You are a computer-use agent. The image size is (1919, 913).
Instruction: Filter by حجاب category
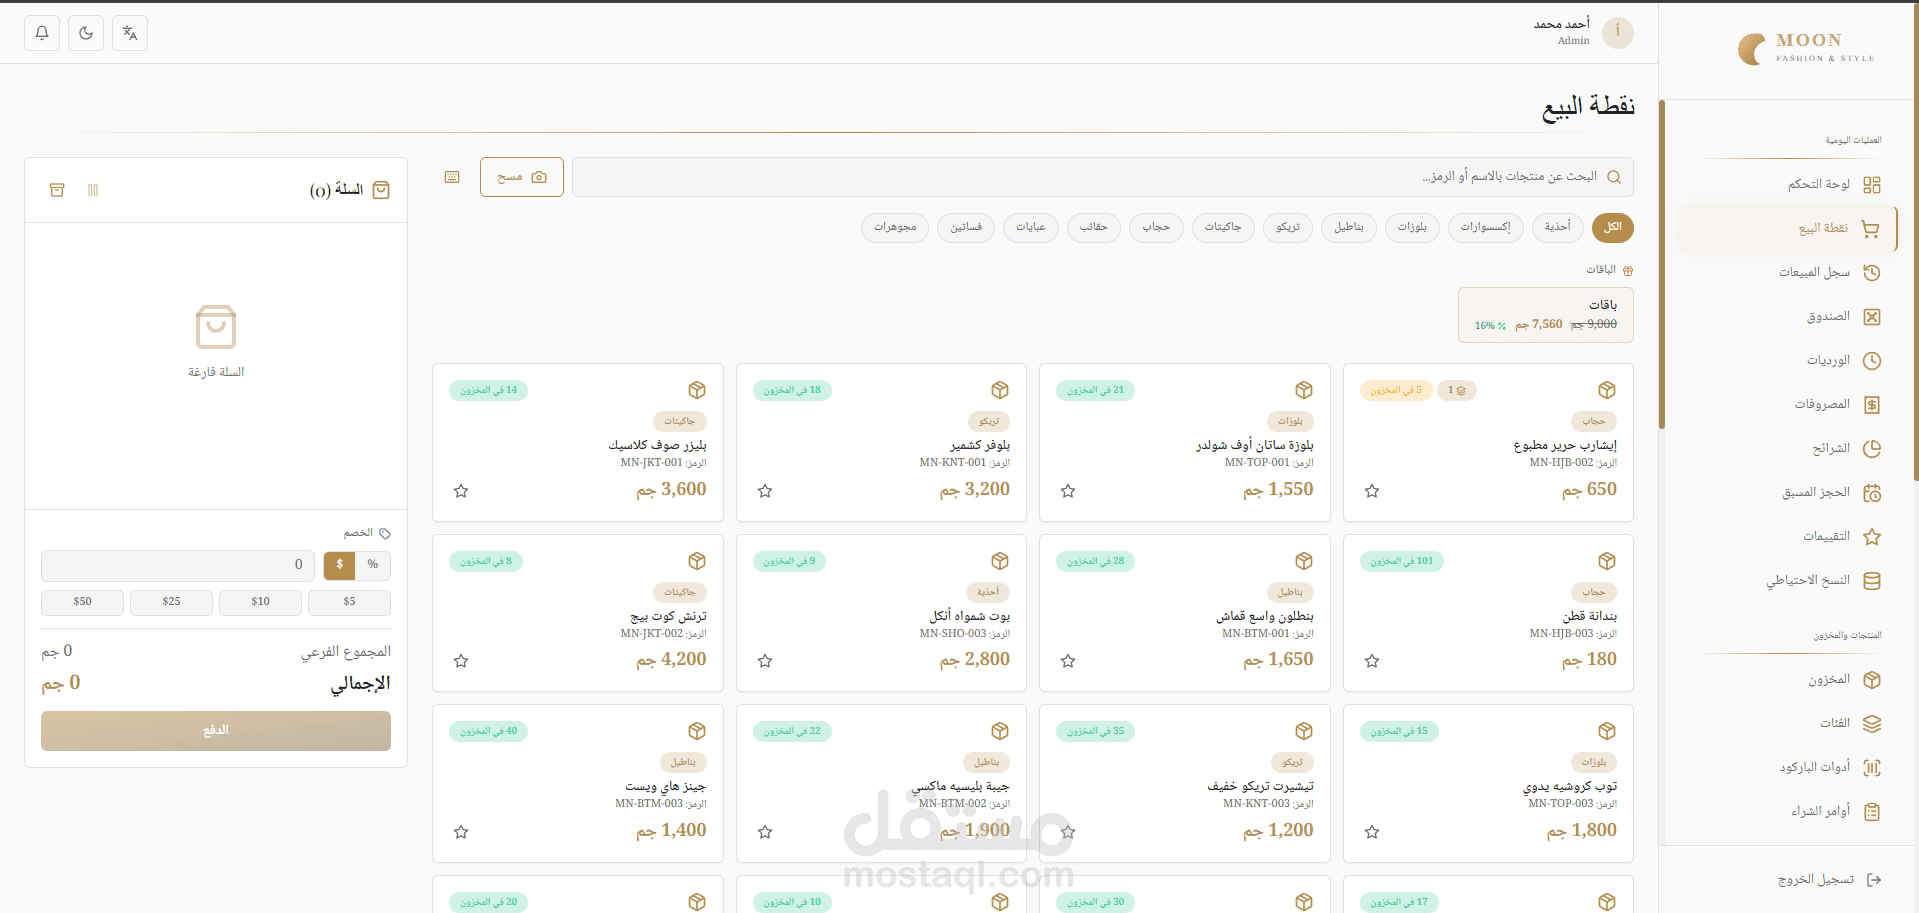click(x=1156, y=228)
